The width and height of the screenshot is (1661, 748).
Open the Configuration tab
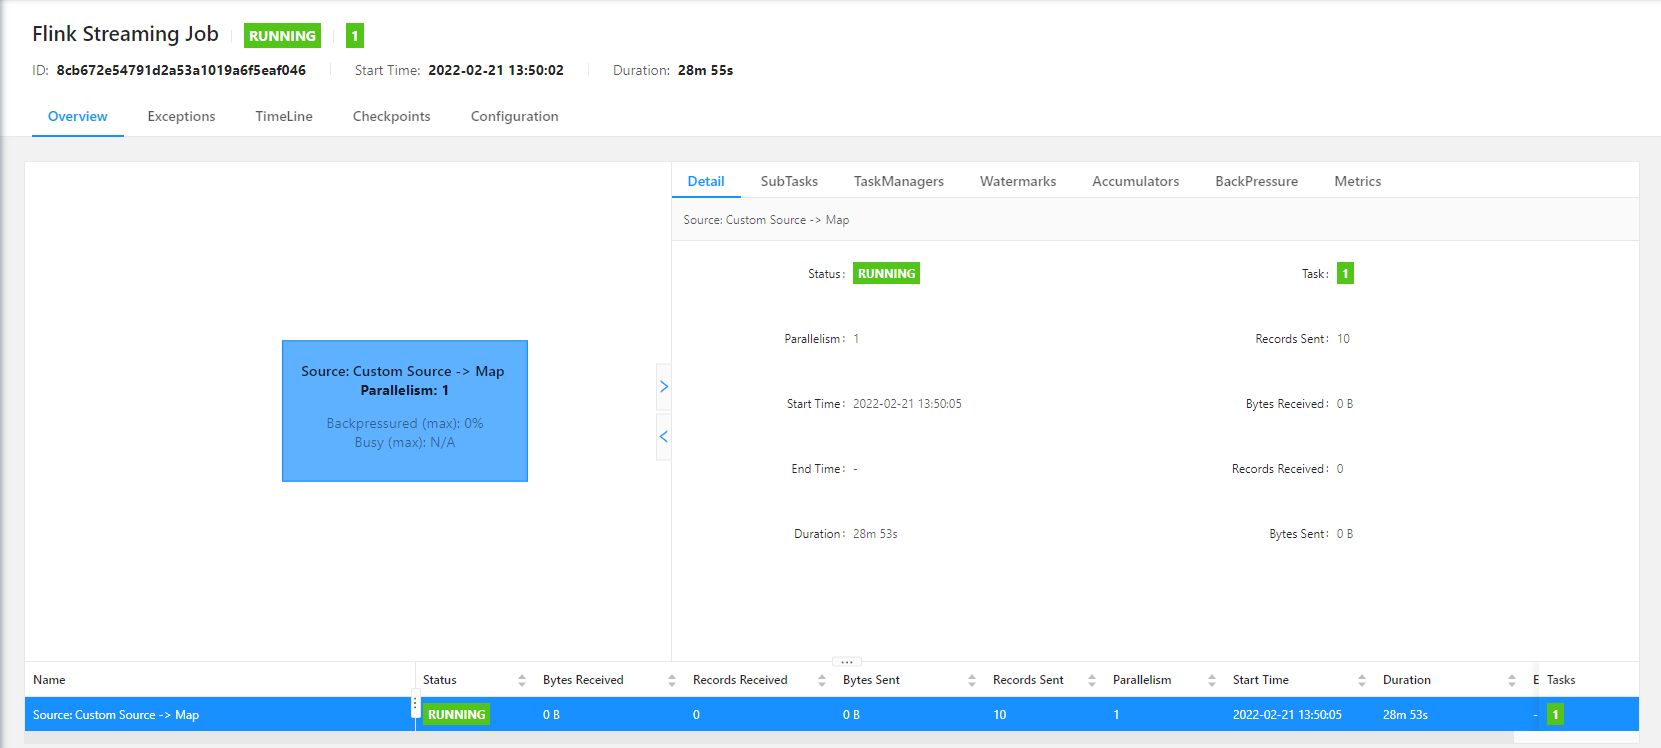515,116
